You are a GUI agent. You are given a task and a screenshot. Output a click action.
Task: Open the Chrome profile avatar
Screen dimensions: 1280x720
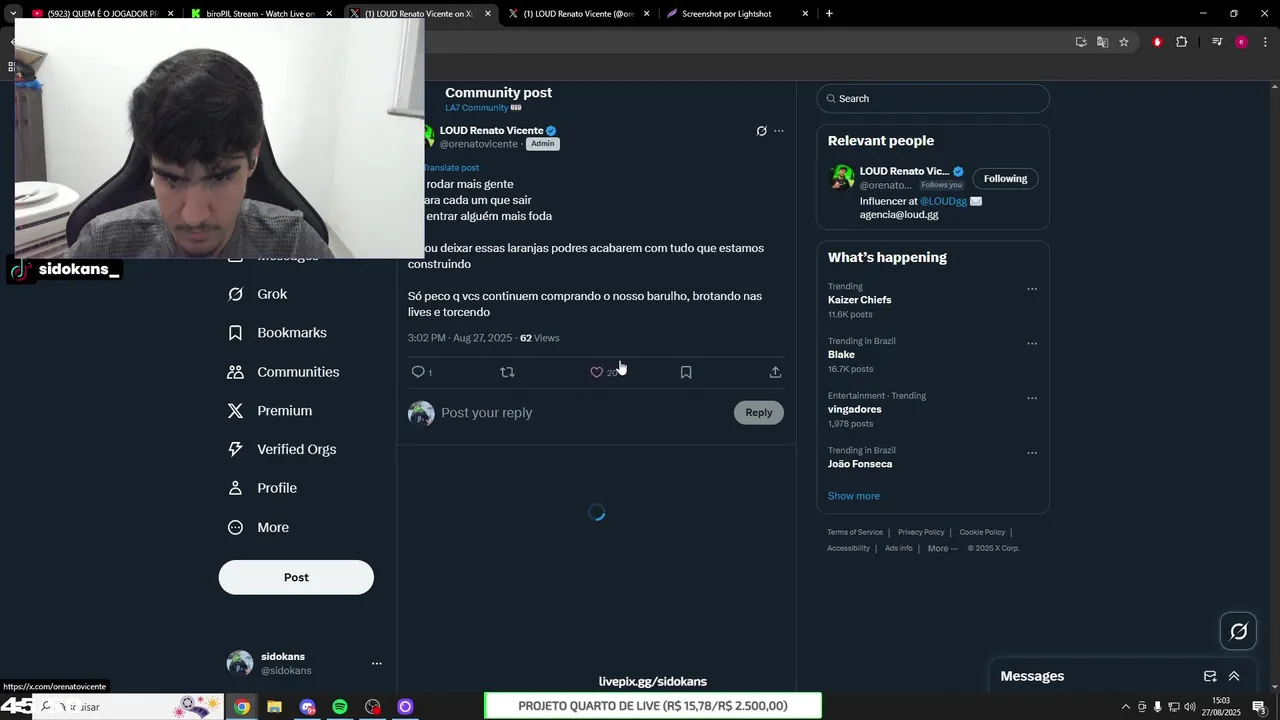(x=1242, y=42)
